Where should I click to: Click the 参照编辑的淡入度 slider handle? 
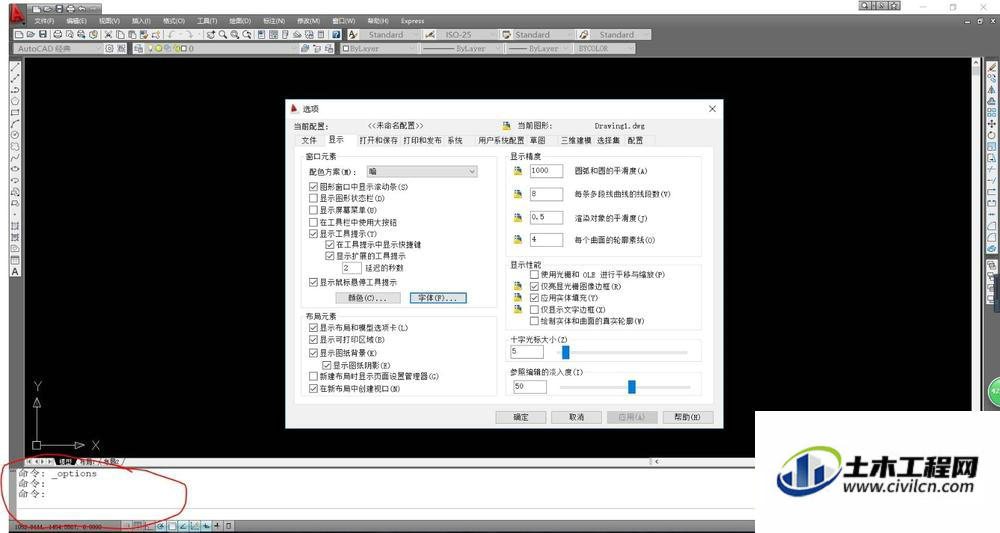[631, 387]
